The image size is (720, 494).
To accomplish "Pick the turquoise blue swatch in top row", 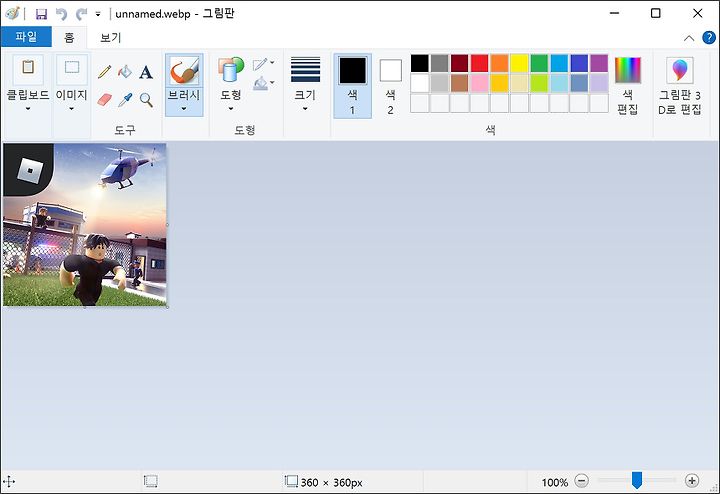I will click(559, 63).
